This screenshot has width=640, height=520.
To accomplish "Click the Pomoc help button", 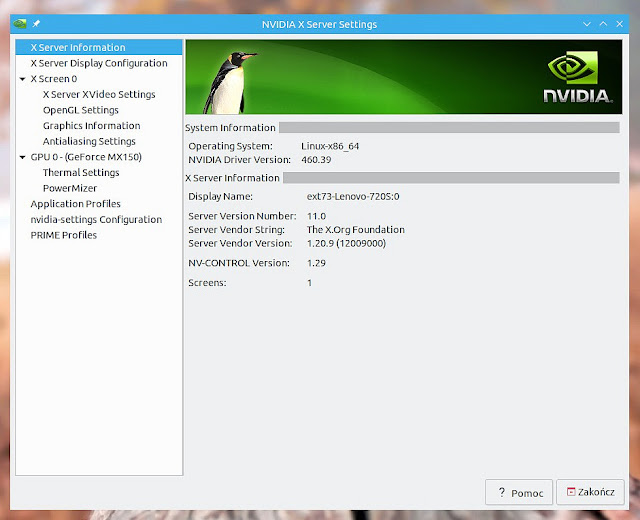I will coord(519,493).
